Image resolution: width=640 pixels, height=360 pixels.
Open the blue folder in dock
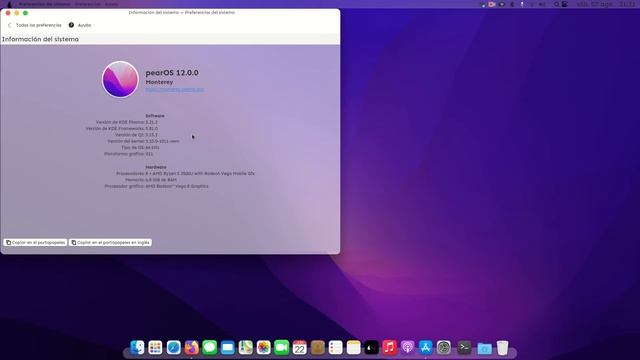484,348
